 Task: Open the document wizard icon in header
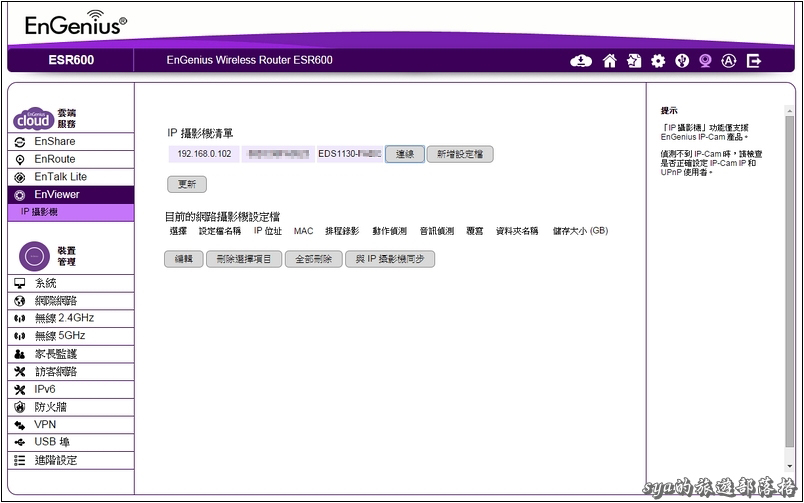(634, 61)
